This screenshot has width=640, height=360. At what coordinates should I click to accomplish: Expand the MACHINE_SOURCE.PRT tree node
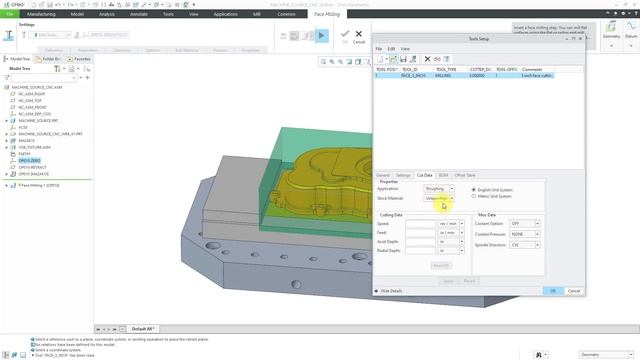click(x=7, y=121)
